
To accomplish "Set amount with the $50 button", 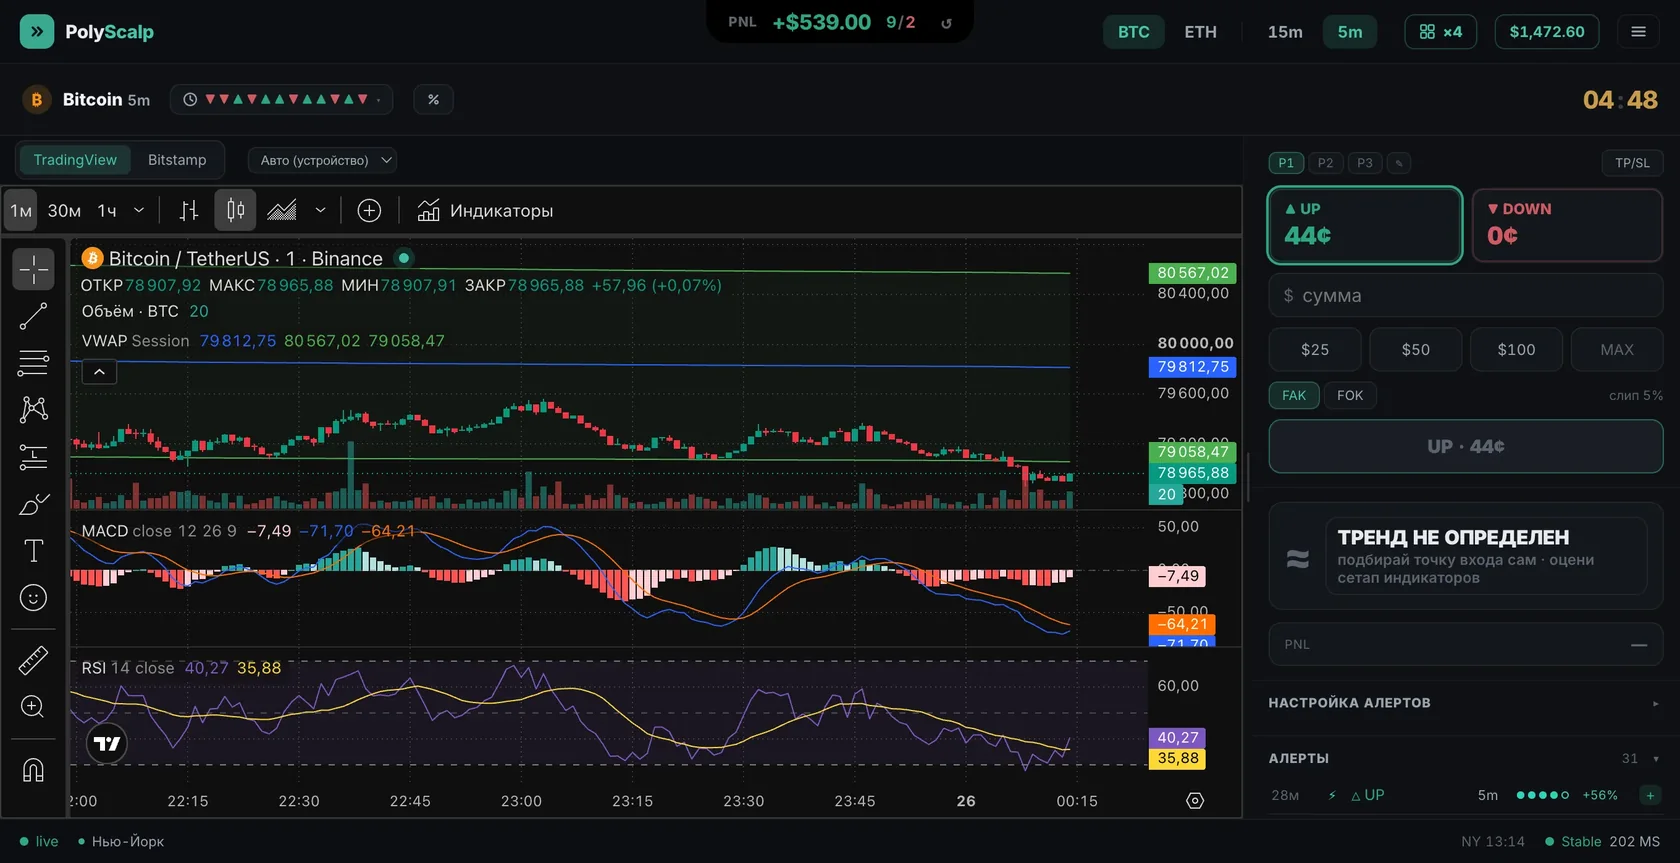I will coord(1416,350).
